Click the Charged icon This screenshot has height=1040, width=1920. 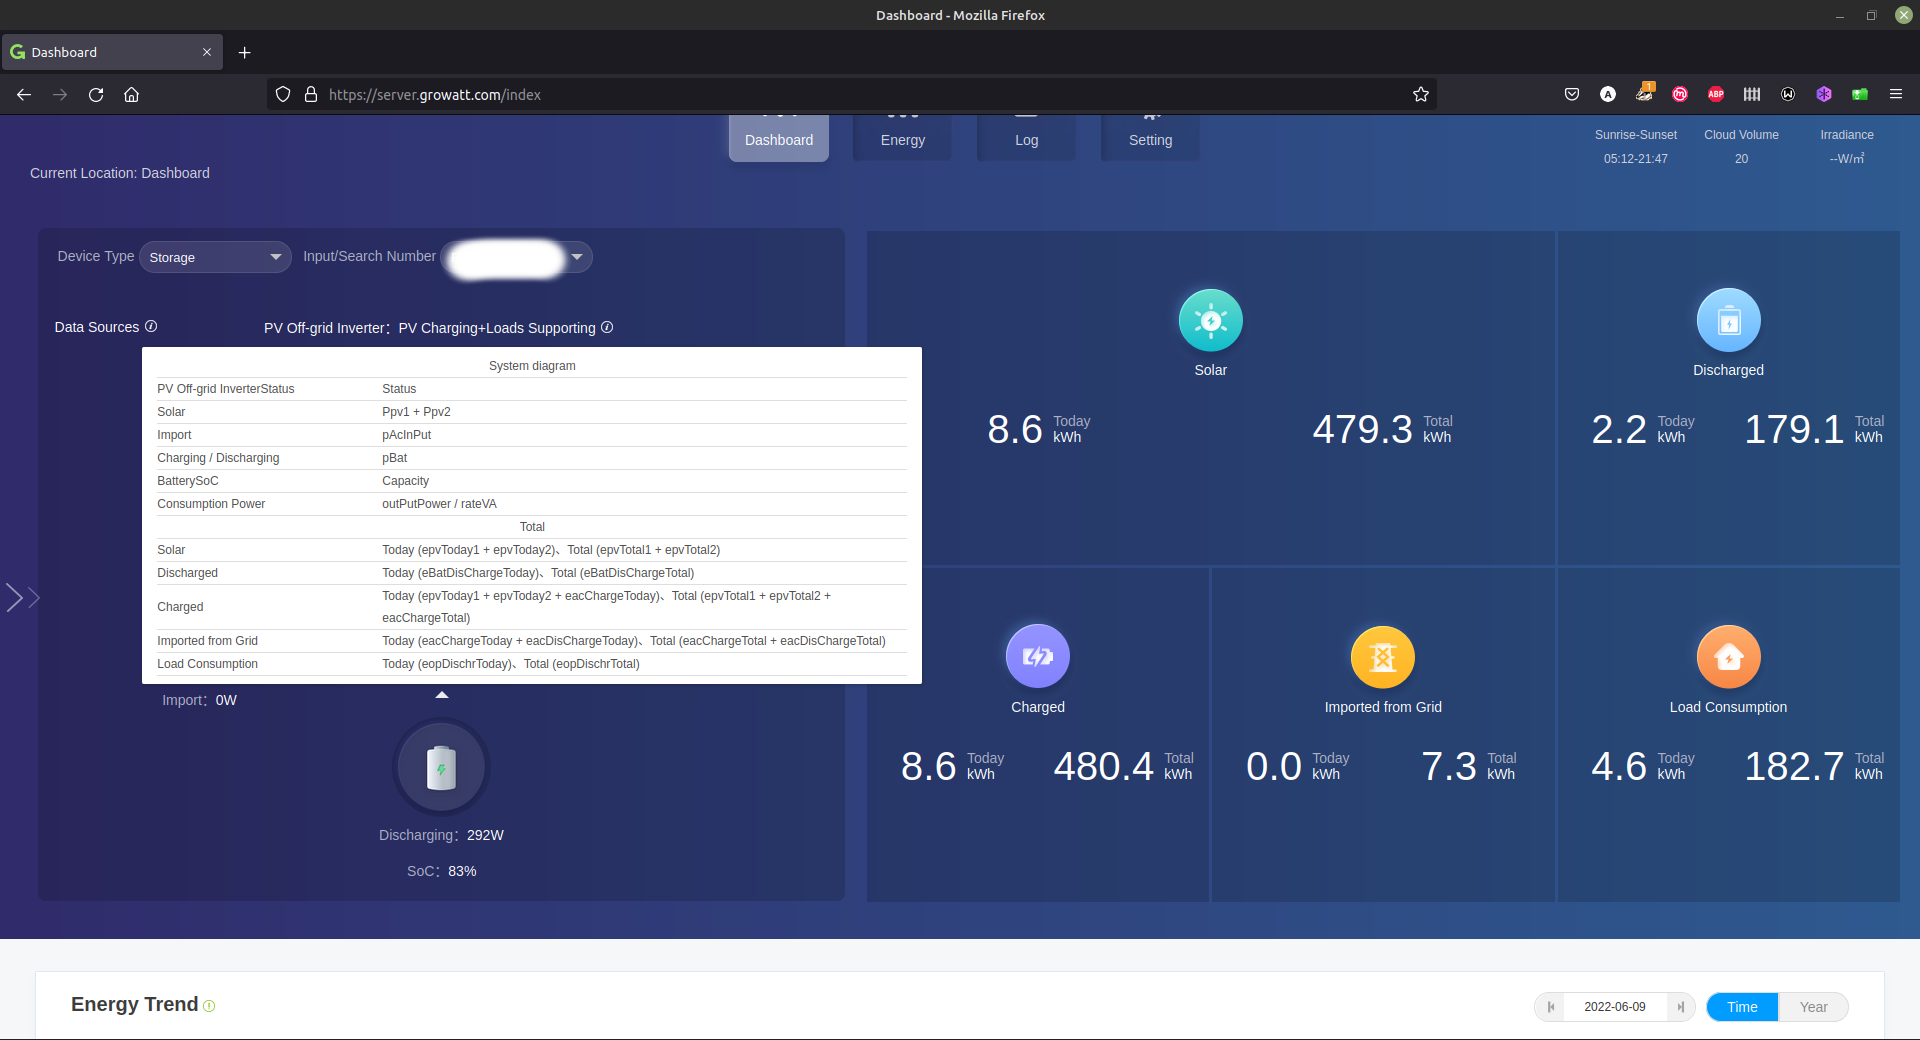(1037, 657)
